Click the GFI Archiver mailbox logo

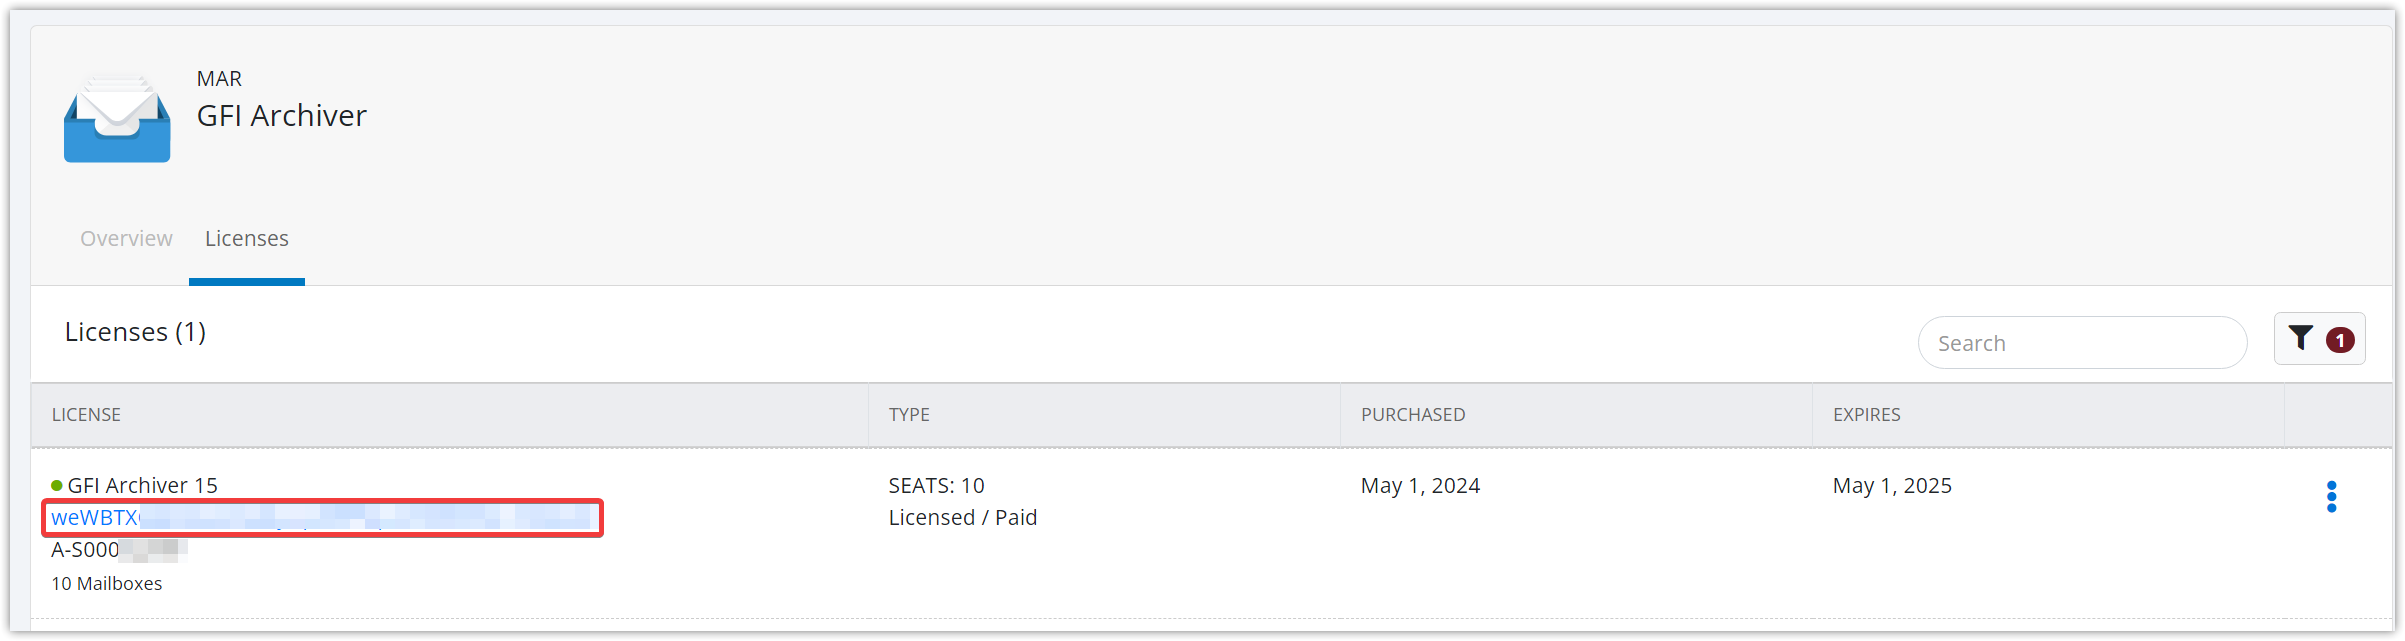point(117,120)
